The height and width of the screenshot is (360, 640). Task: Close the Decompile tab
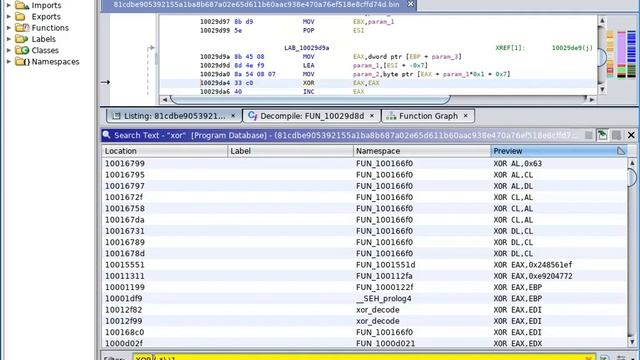pos(372,116)
